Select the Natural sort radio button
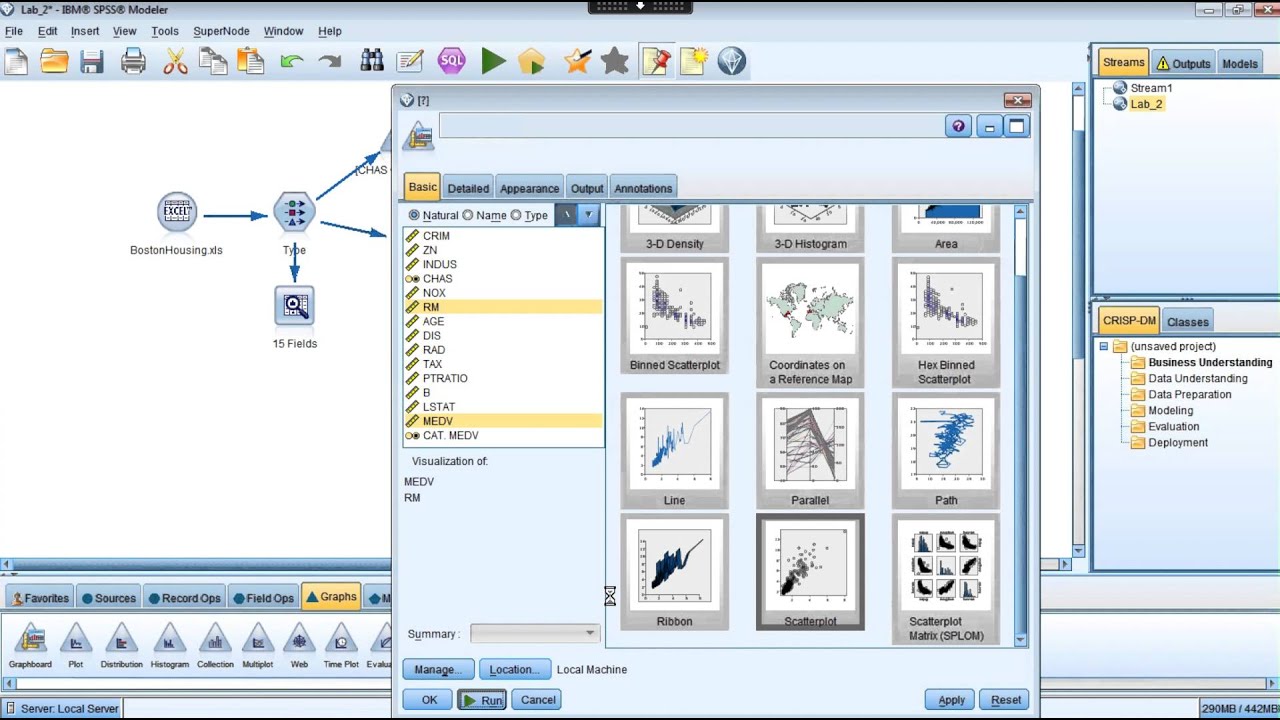 (x=414, y=215)
